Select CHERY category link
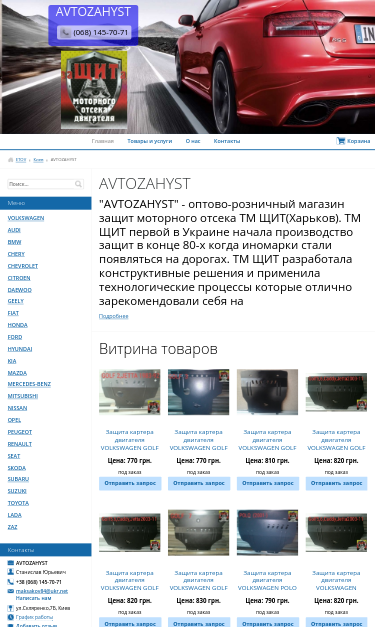Image resolution: width=375 pixels, height=627 pixels. 16,254
